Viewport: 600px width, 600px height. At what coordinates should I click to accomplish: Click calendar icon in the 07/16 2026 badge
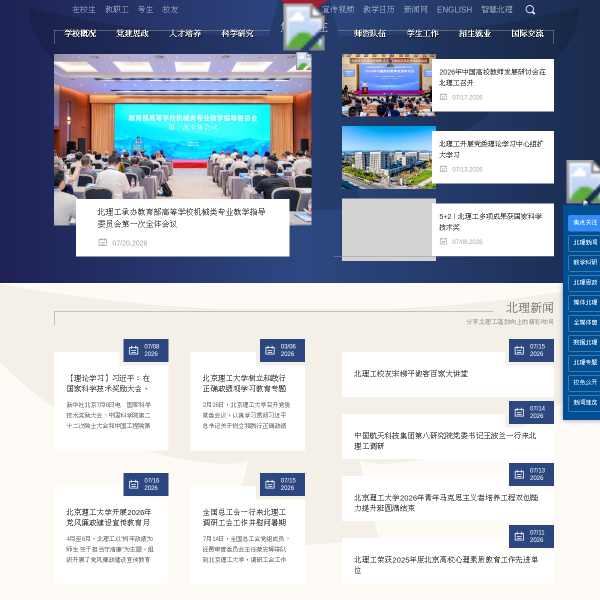click(x=134, y=484)
